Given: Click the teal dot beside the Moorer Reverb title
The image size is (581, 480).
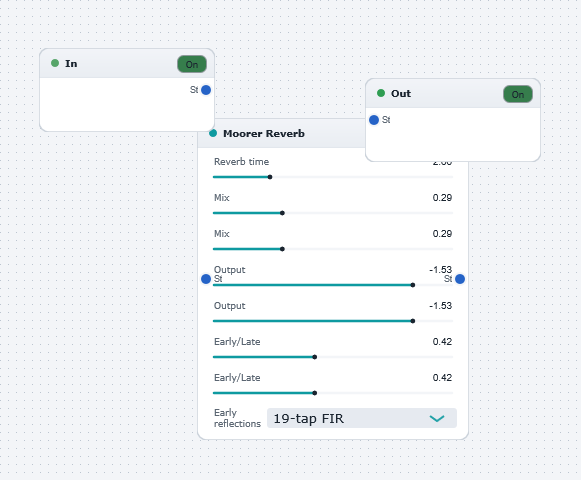Looking at the screenshot, I should (213, 133).
